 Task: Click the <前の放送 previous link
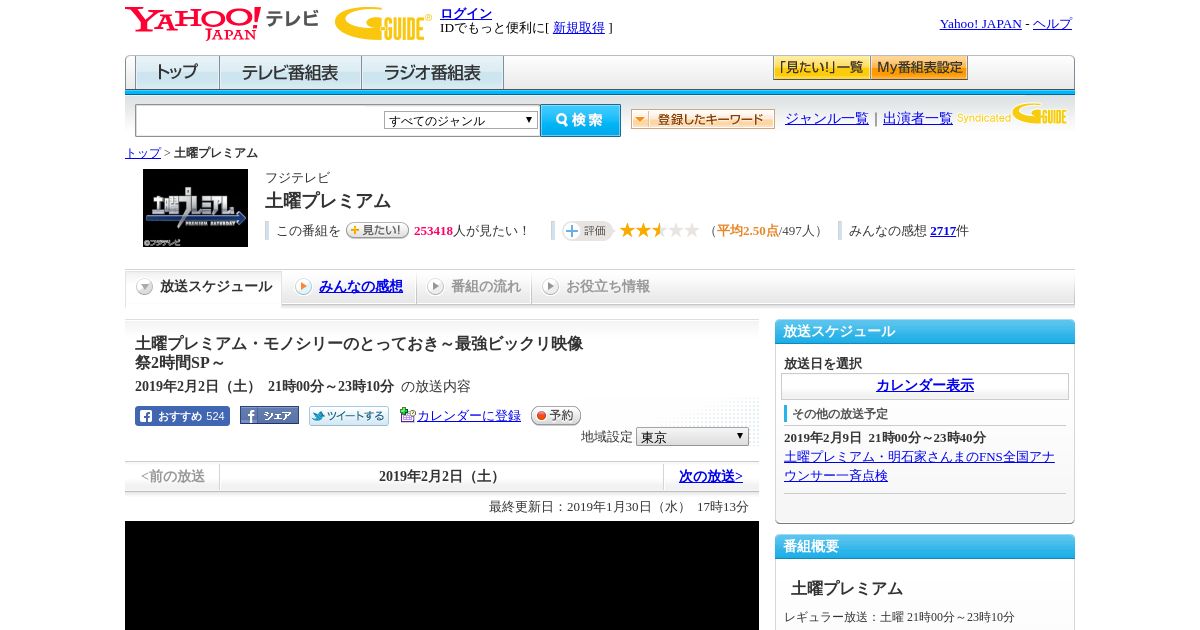pos(173,477)
